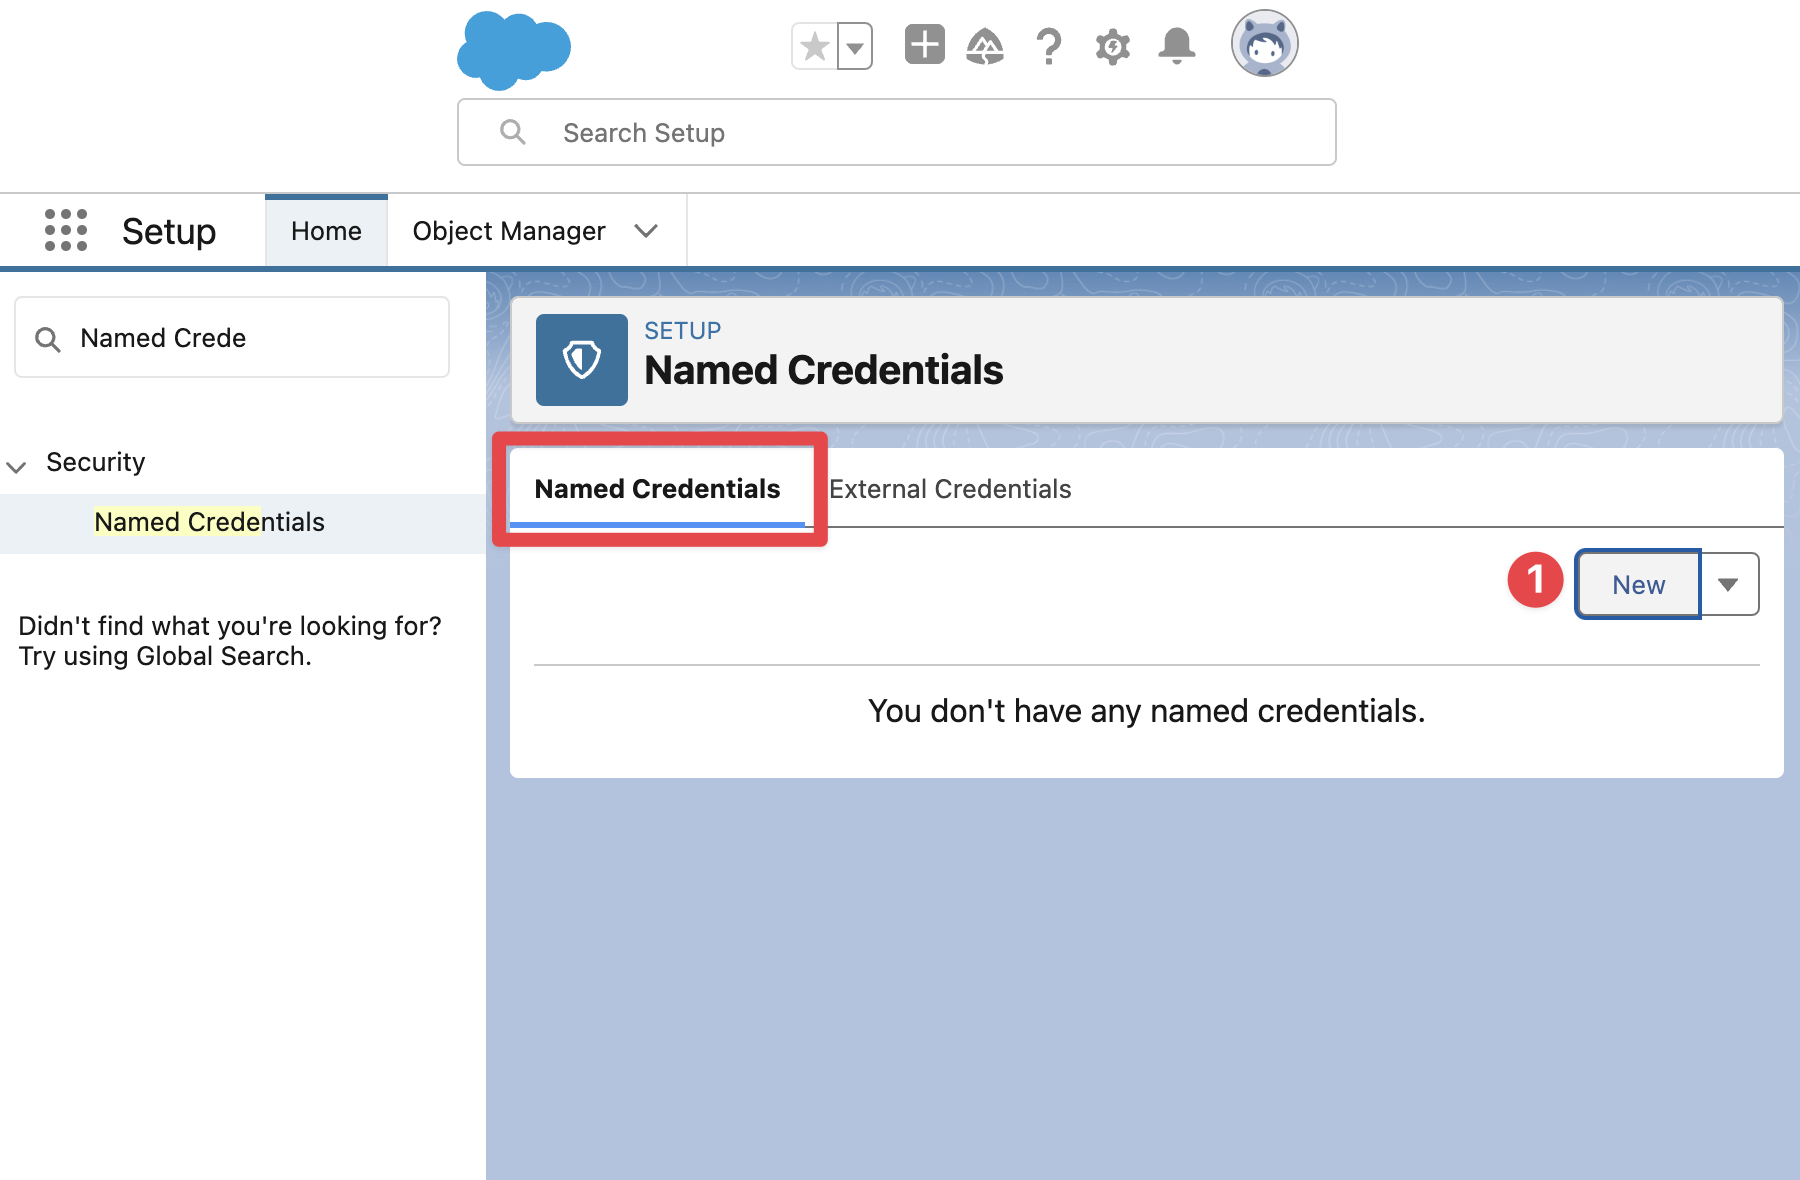Click the Salesforce cloud logo
Viewport: 1800px width, 1180px height.
pos(513,47)
